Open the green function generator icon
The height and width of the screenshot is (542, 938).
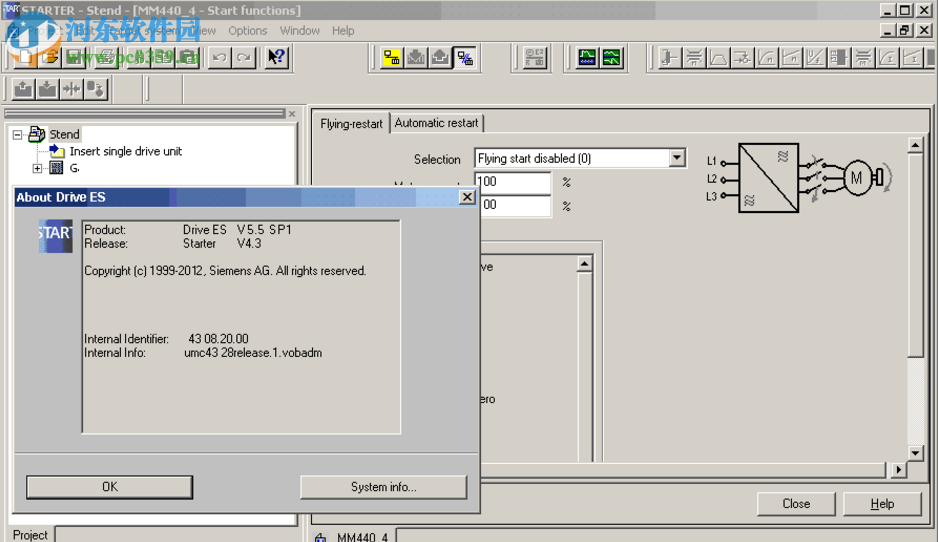(x=611, y=57)
